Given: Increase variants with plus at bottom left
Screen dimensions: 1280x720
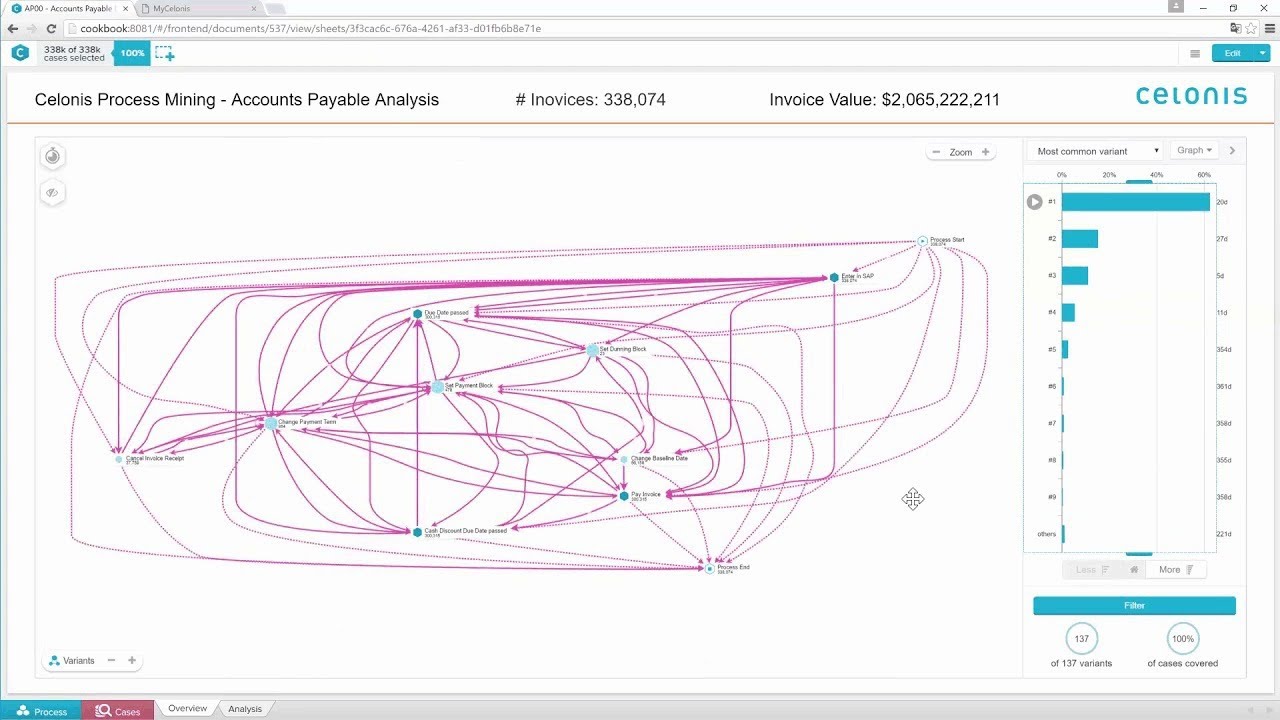Looking at the screenshot, I should [132, 660].
